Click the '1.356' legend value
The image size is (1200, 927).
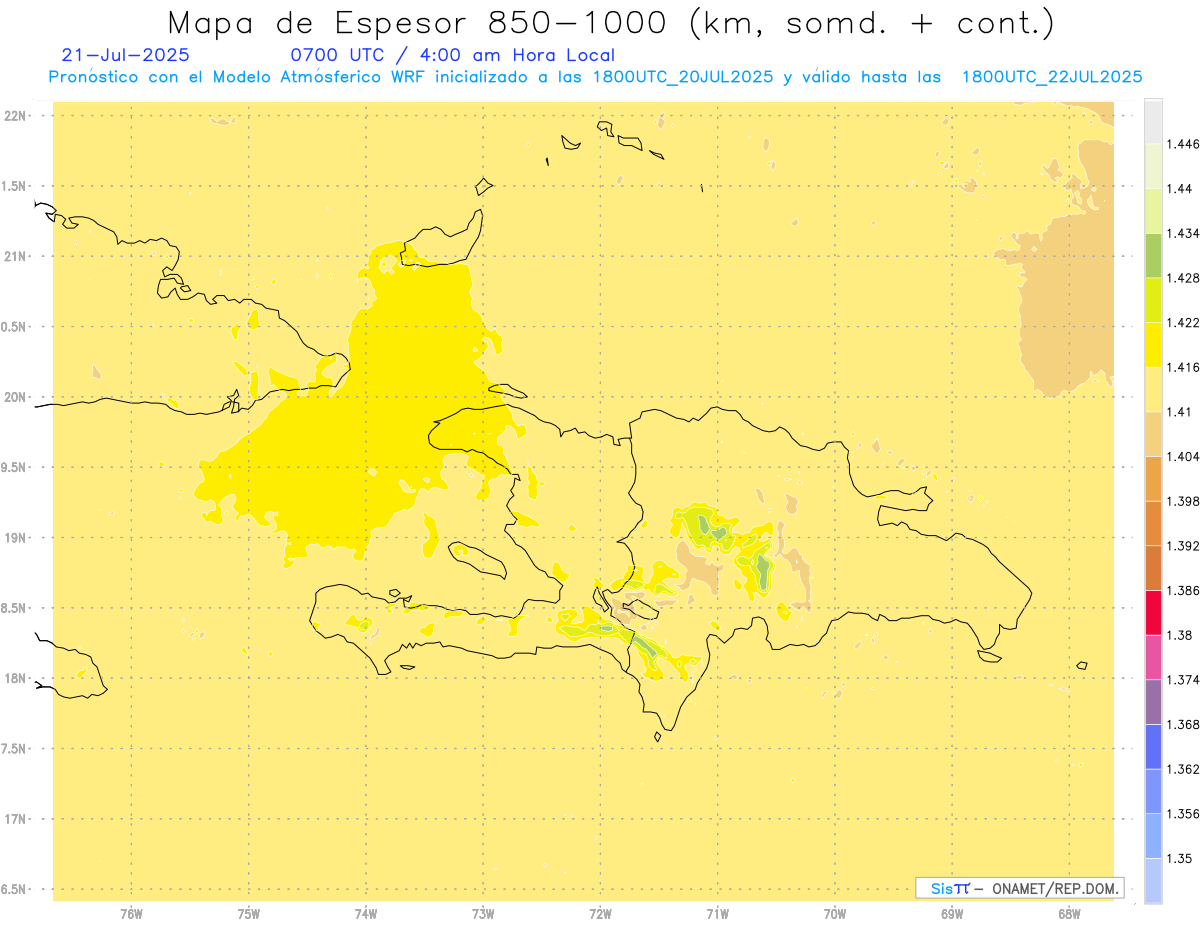pyautogui.click(x=1183, y=814)
